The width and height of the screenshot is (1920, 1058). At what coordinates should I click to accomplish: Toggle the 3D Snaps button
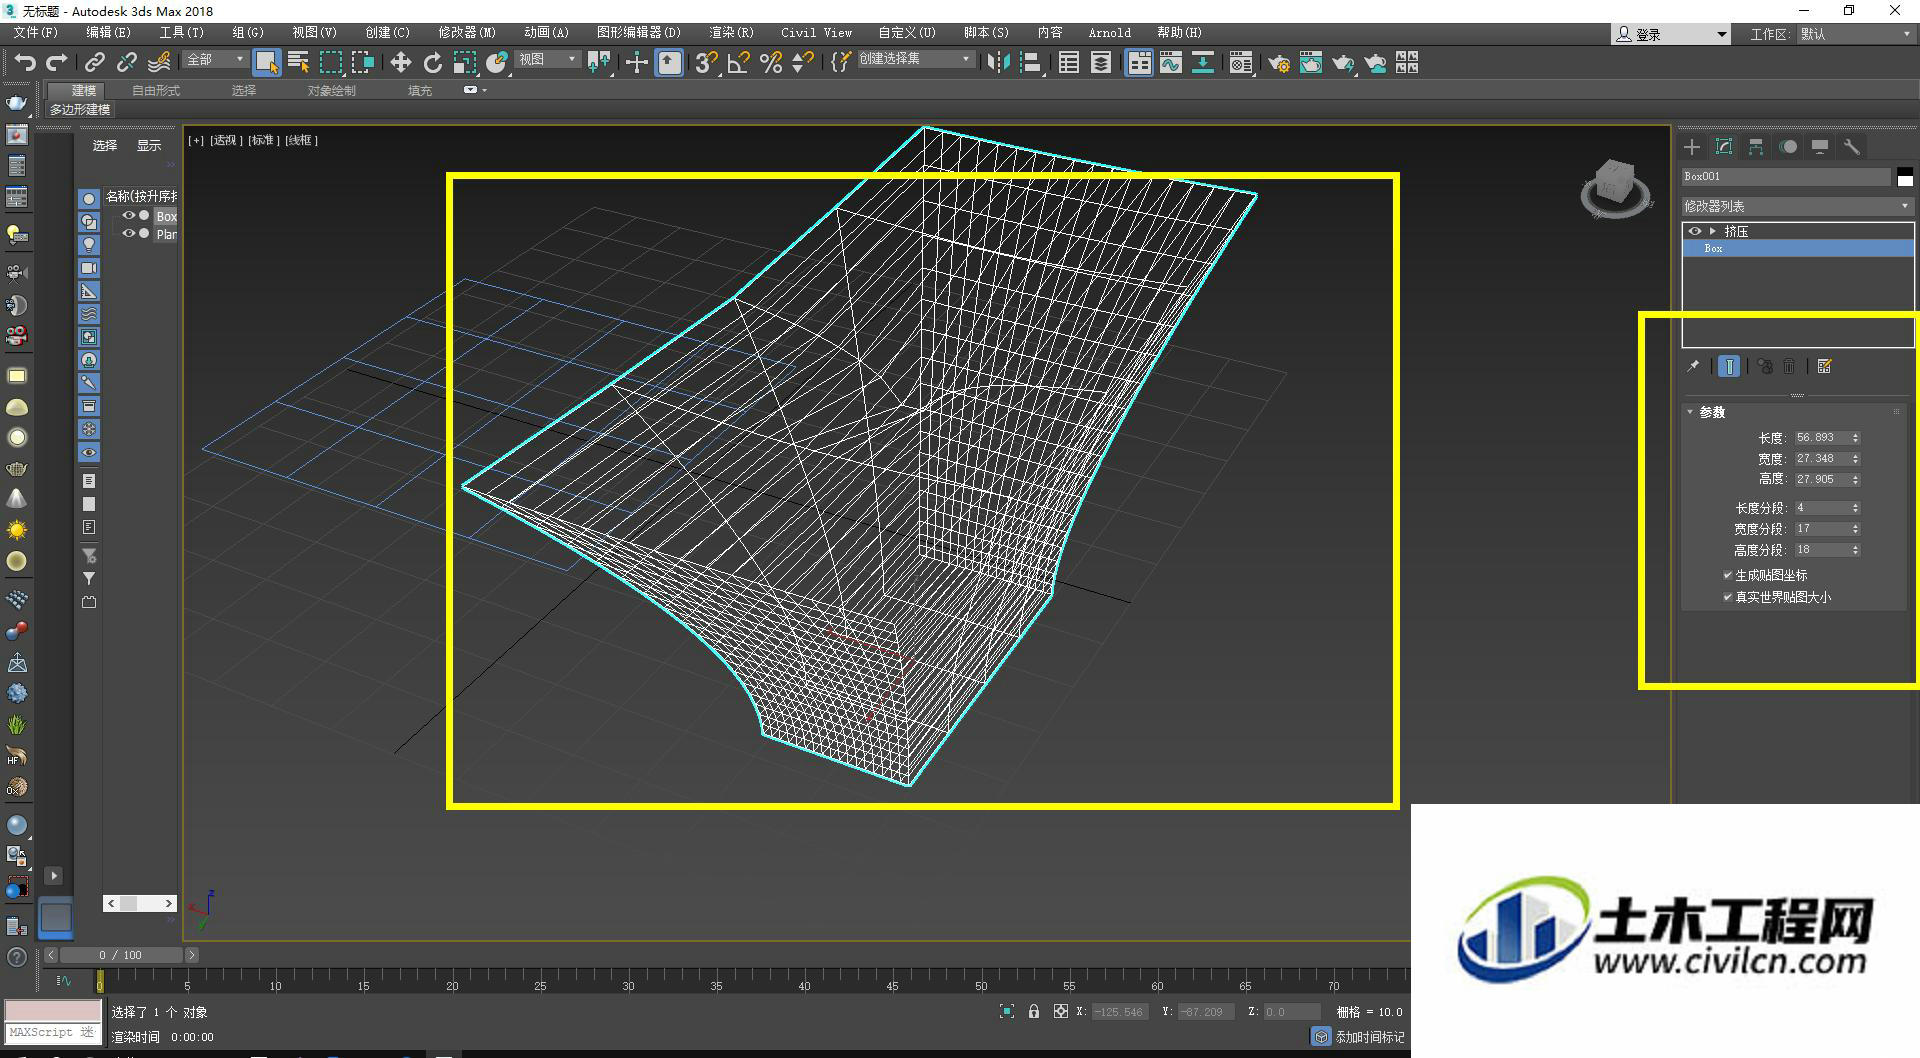pos(706,63)
